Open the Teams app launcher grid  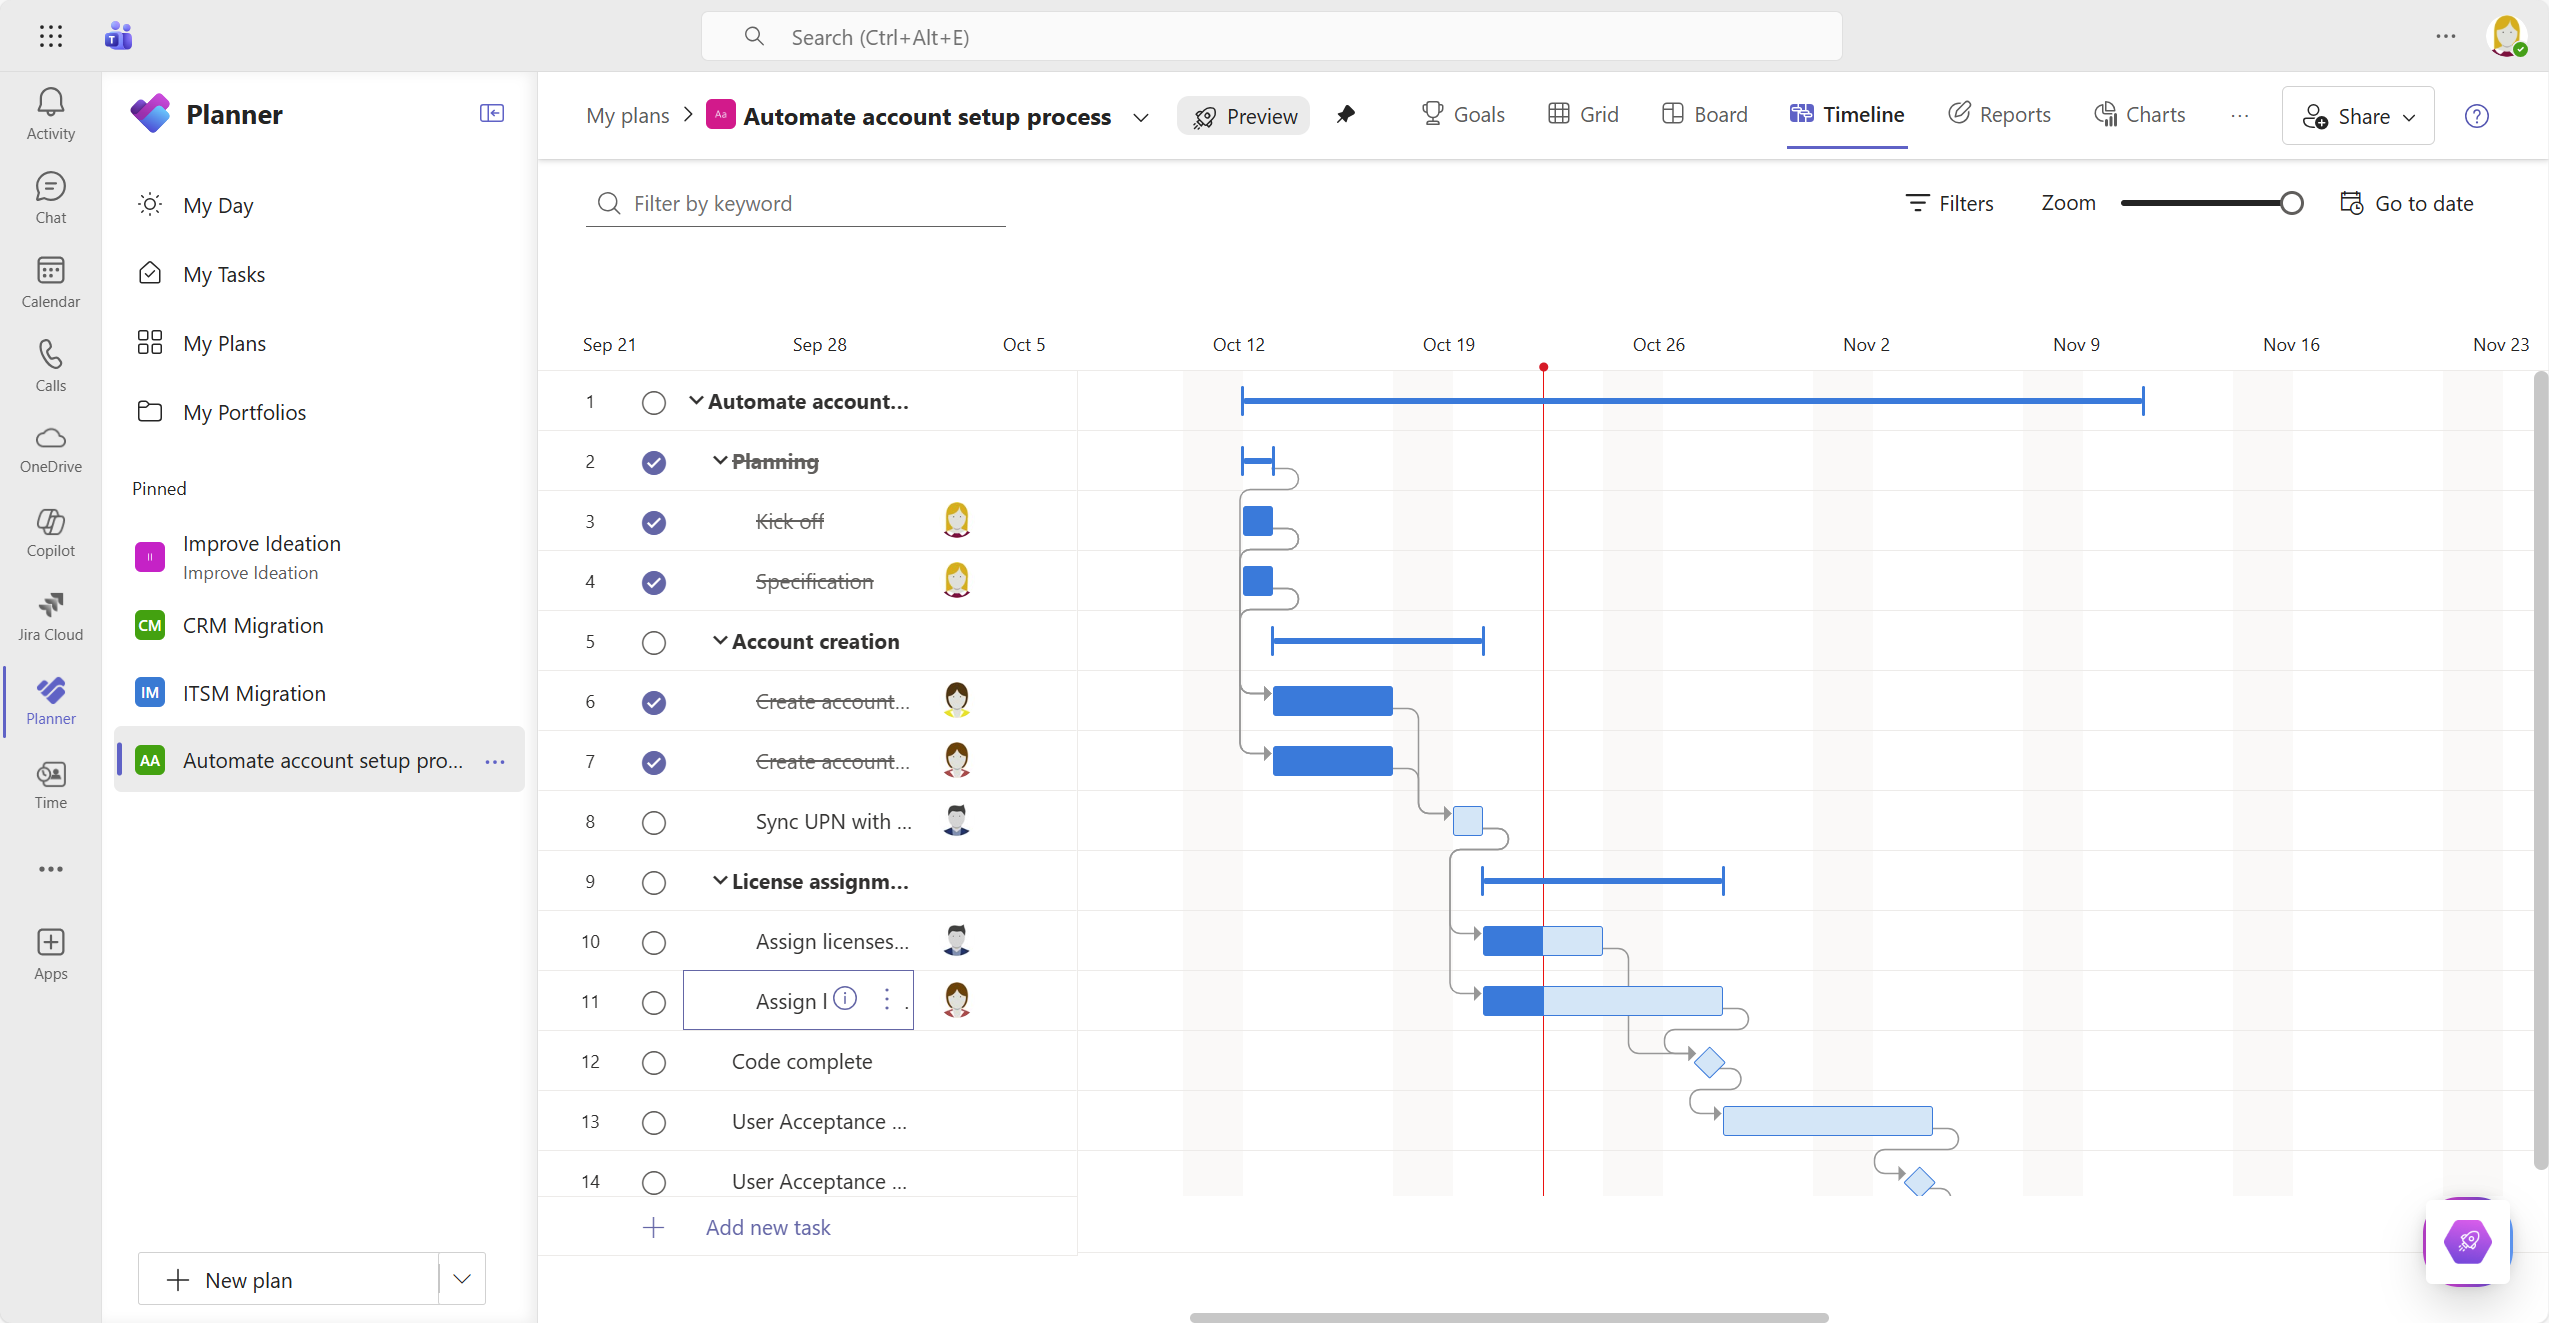pyautogui.click(x=50, y=37)
